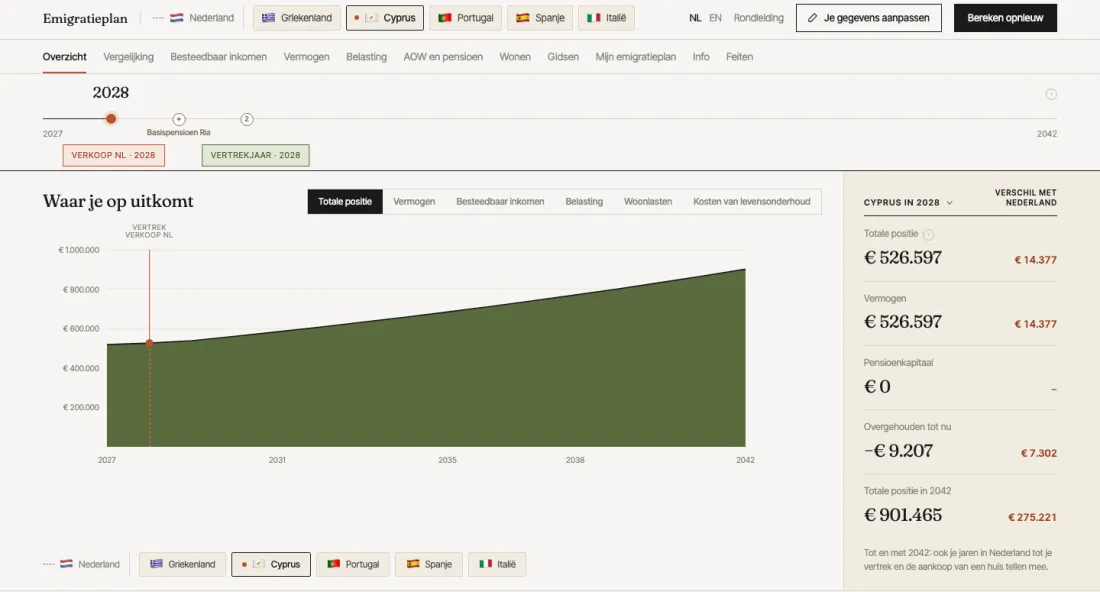Click the orange departure point on the chart
1100x592 pixels.
click(149, 343)
